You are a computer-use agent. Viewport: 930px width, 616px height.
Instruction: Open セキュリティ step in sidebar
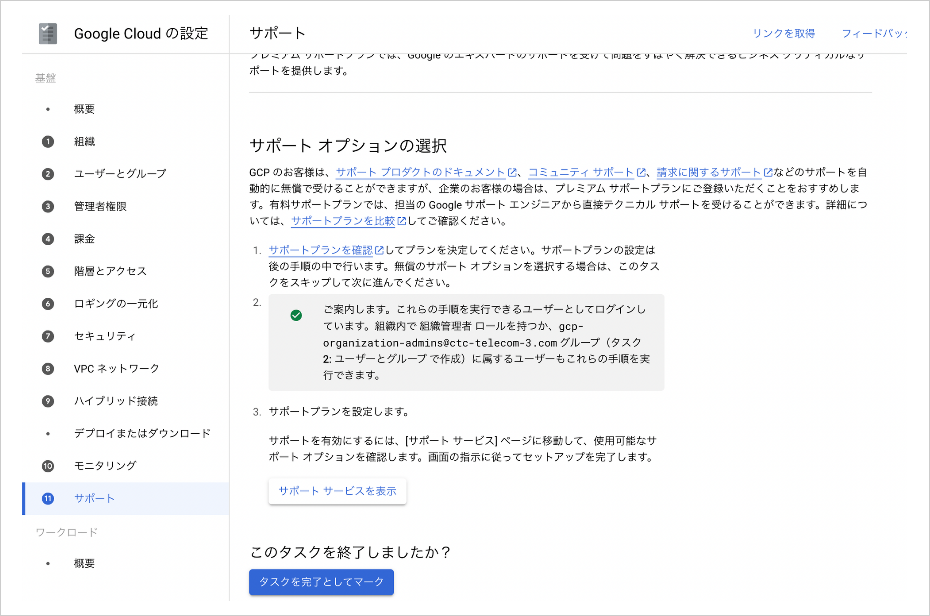pyautogui.click(x=104, y=336)
